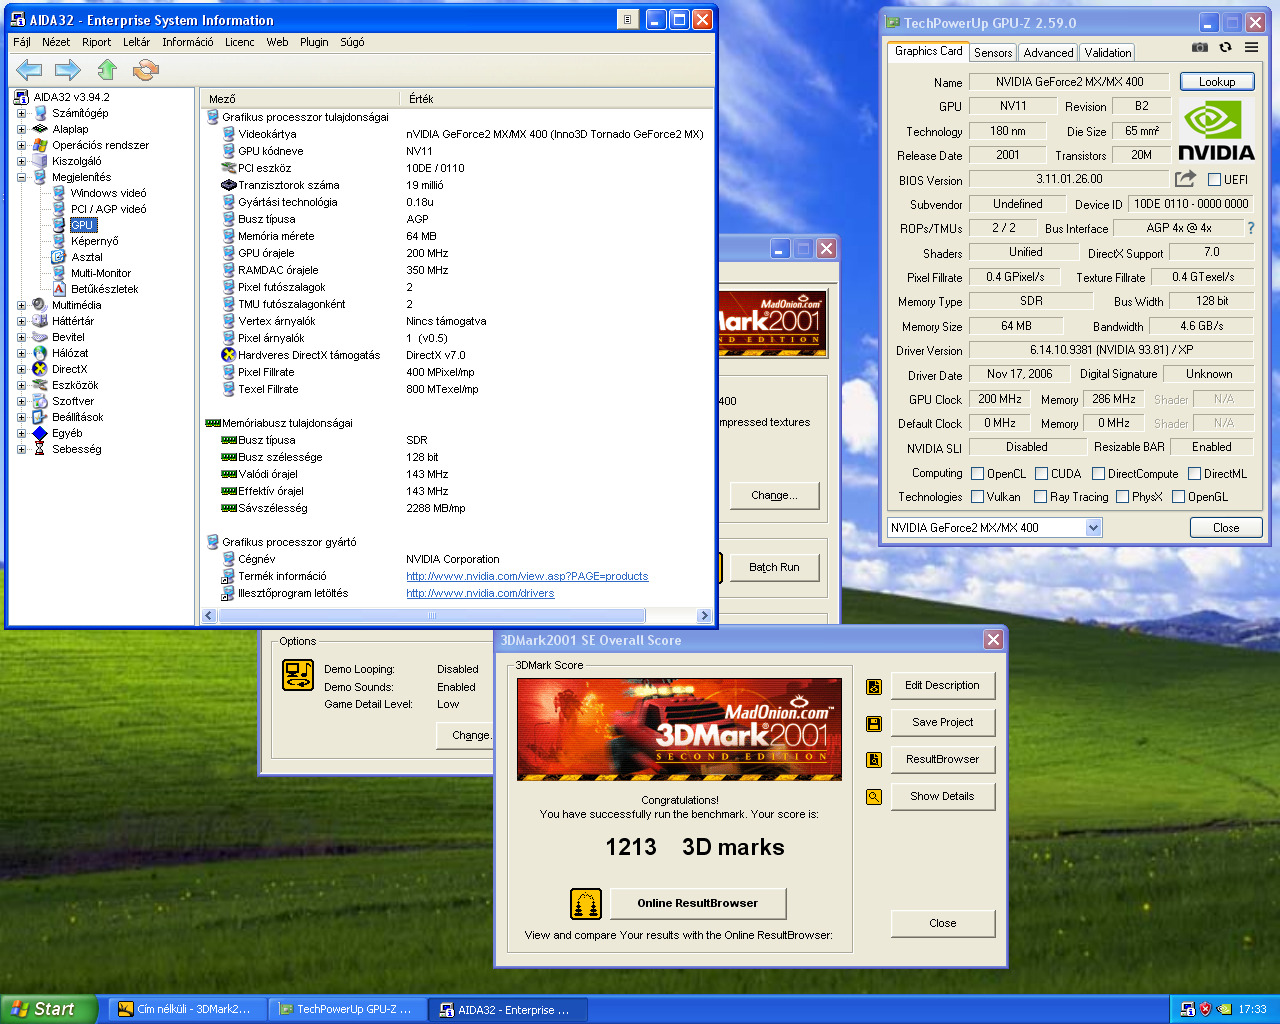Enable the OpenCL checkbox
This screenshot has width=1280, height=1024.
click(x=978, y=474)
